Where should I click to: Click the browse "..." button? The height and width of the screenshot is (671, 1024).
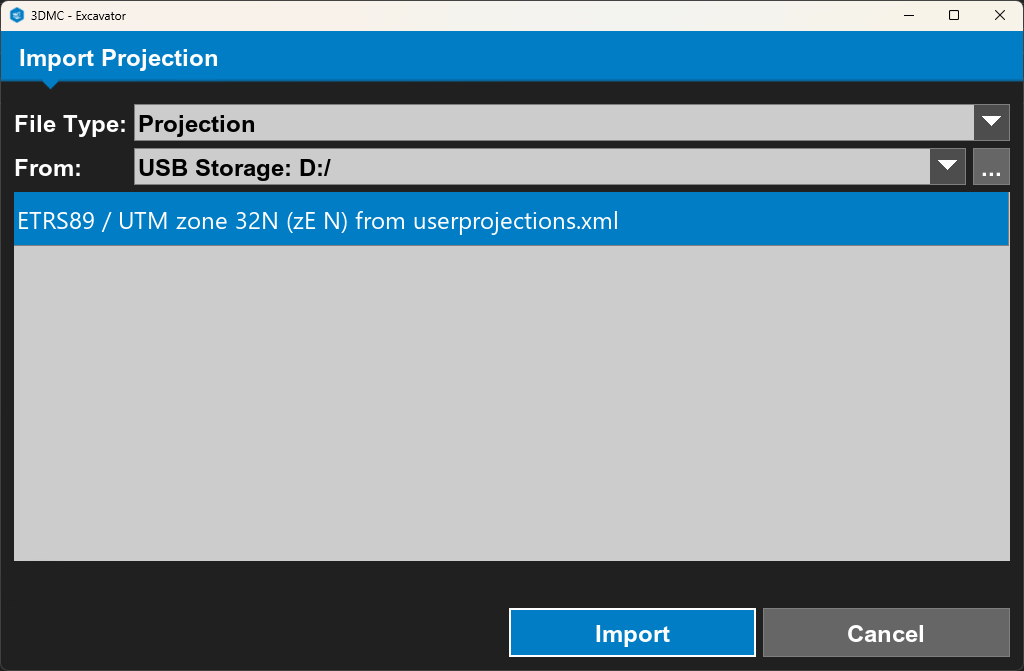tap(991, 167)
